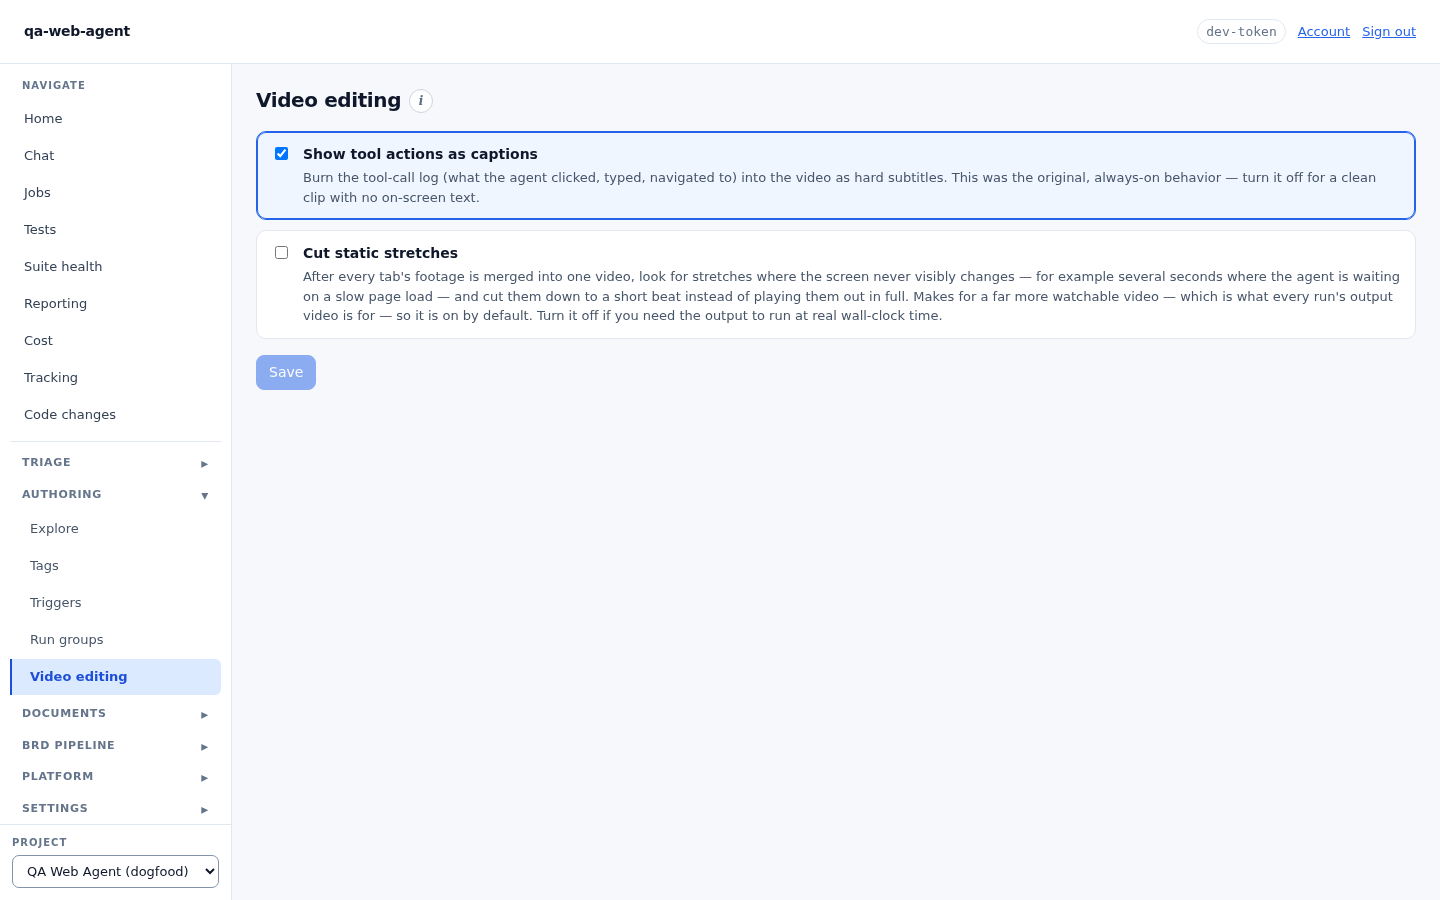Select Suite health in navigation
1440x900 pixels.
click(115, 266)
